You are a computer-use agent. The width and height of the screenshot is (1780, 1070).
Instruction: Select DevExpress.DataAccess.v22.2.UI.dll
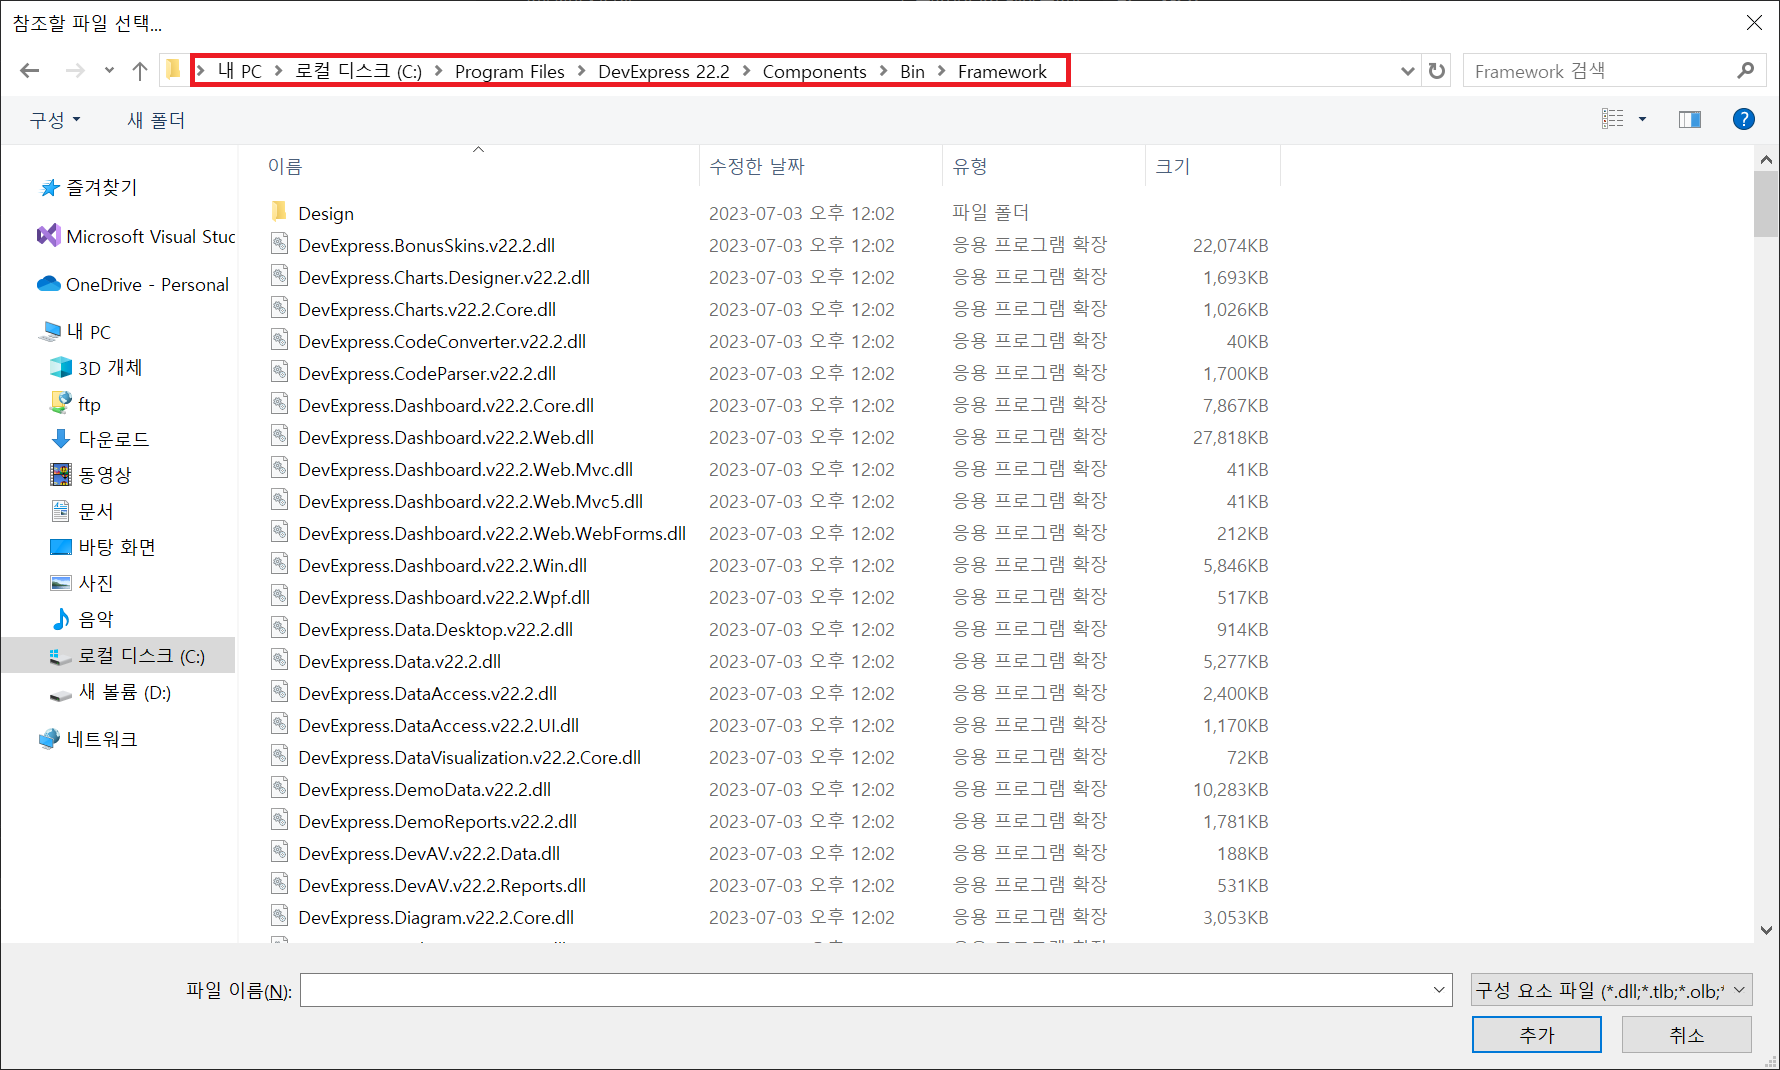(438, 725)
